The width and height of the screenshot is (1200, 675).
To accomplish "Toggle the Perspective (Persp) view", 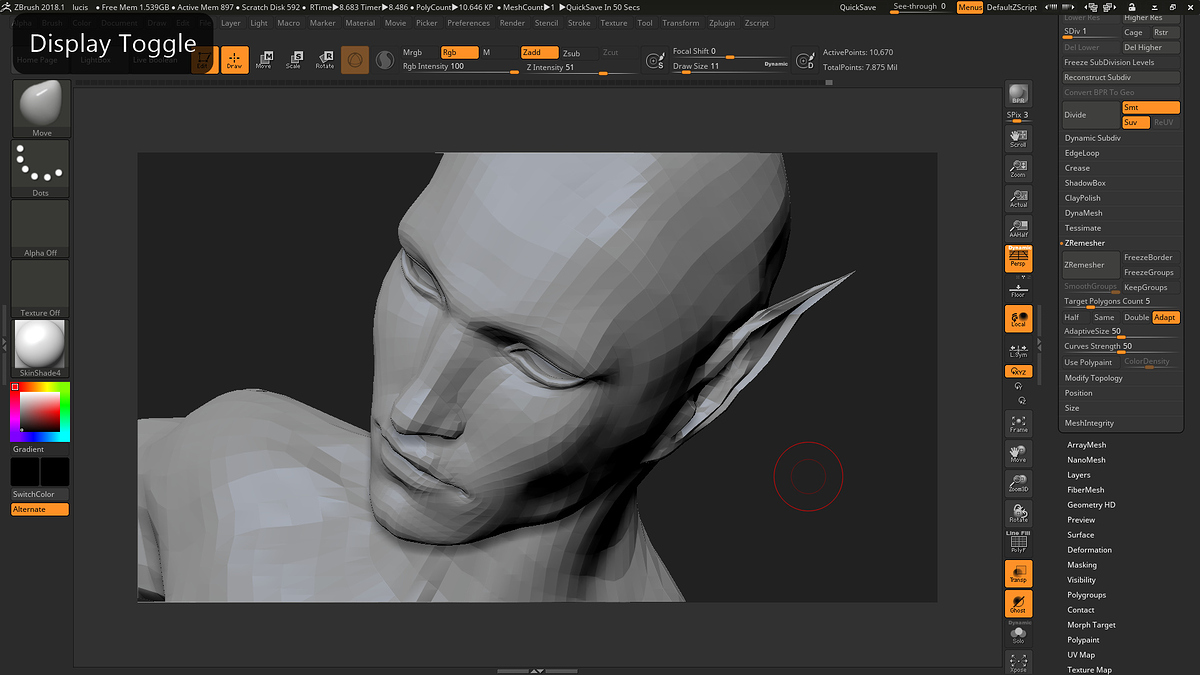I will [1018, 259].
